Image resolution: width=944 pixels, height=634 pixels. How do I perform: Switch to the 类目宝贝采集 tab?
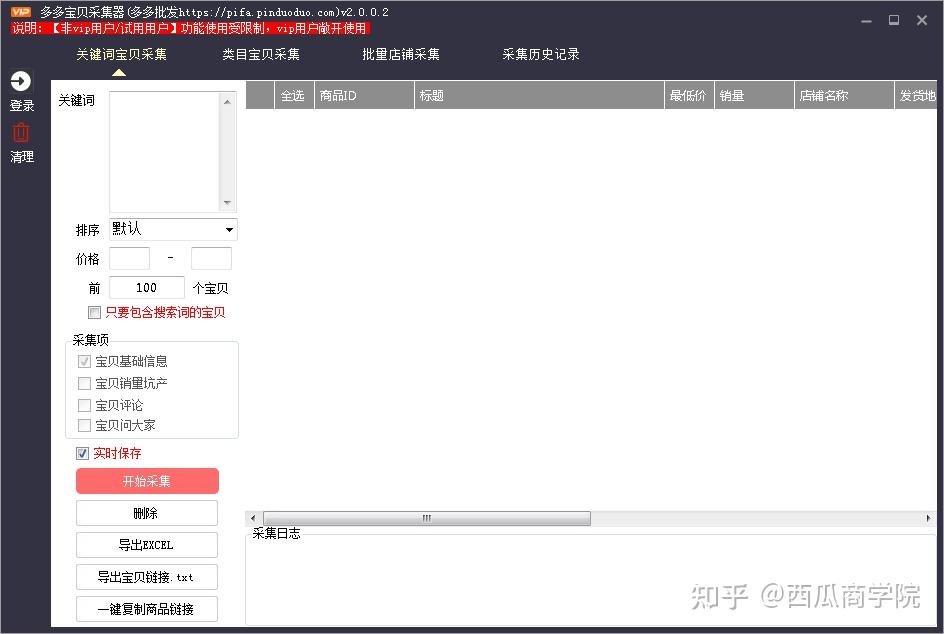tap(260, 55)
